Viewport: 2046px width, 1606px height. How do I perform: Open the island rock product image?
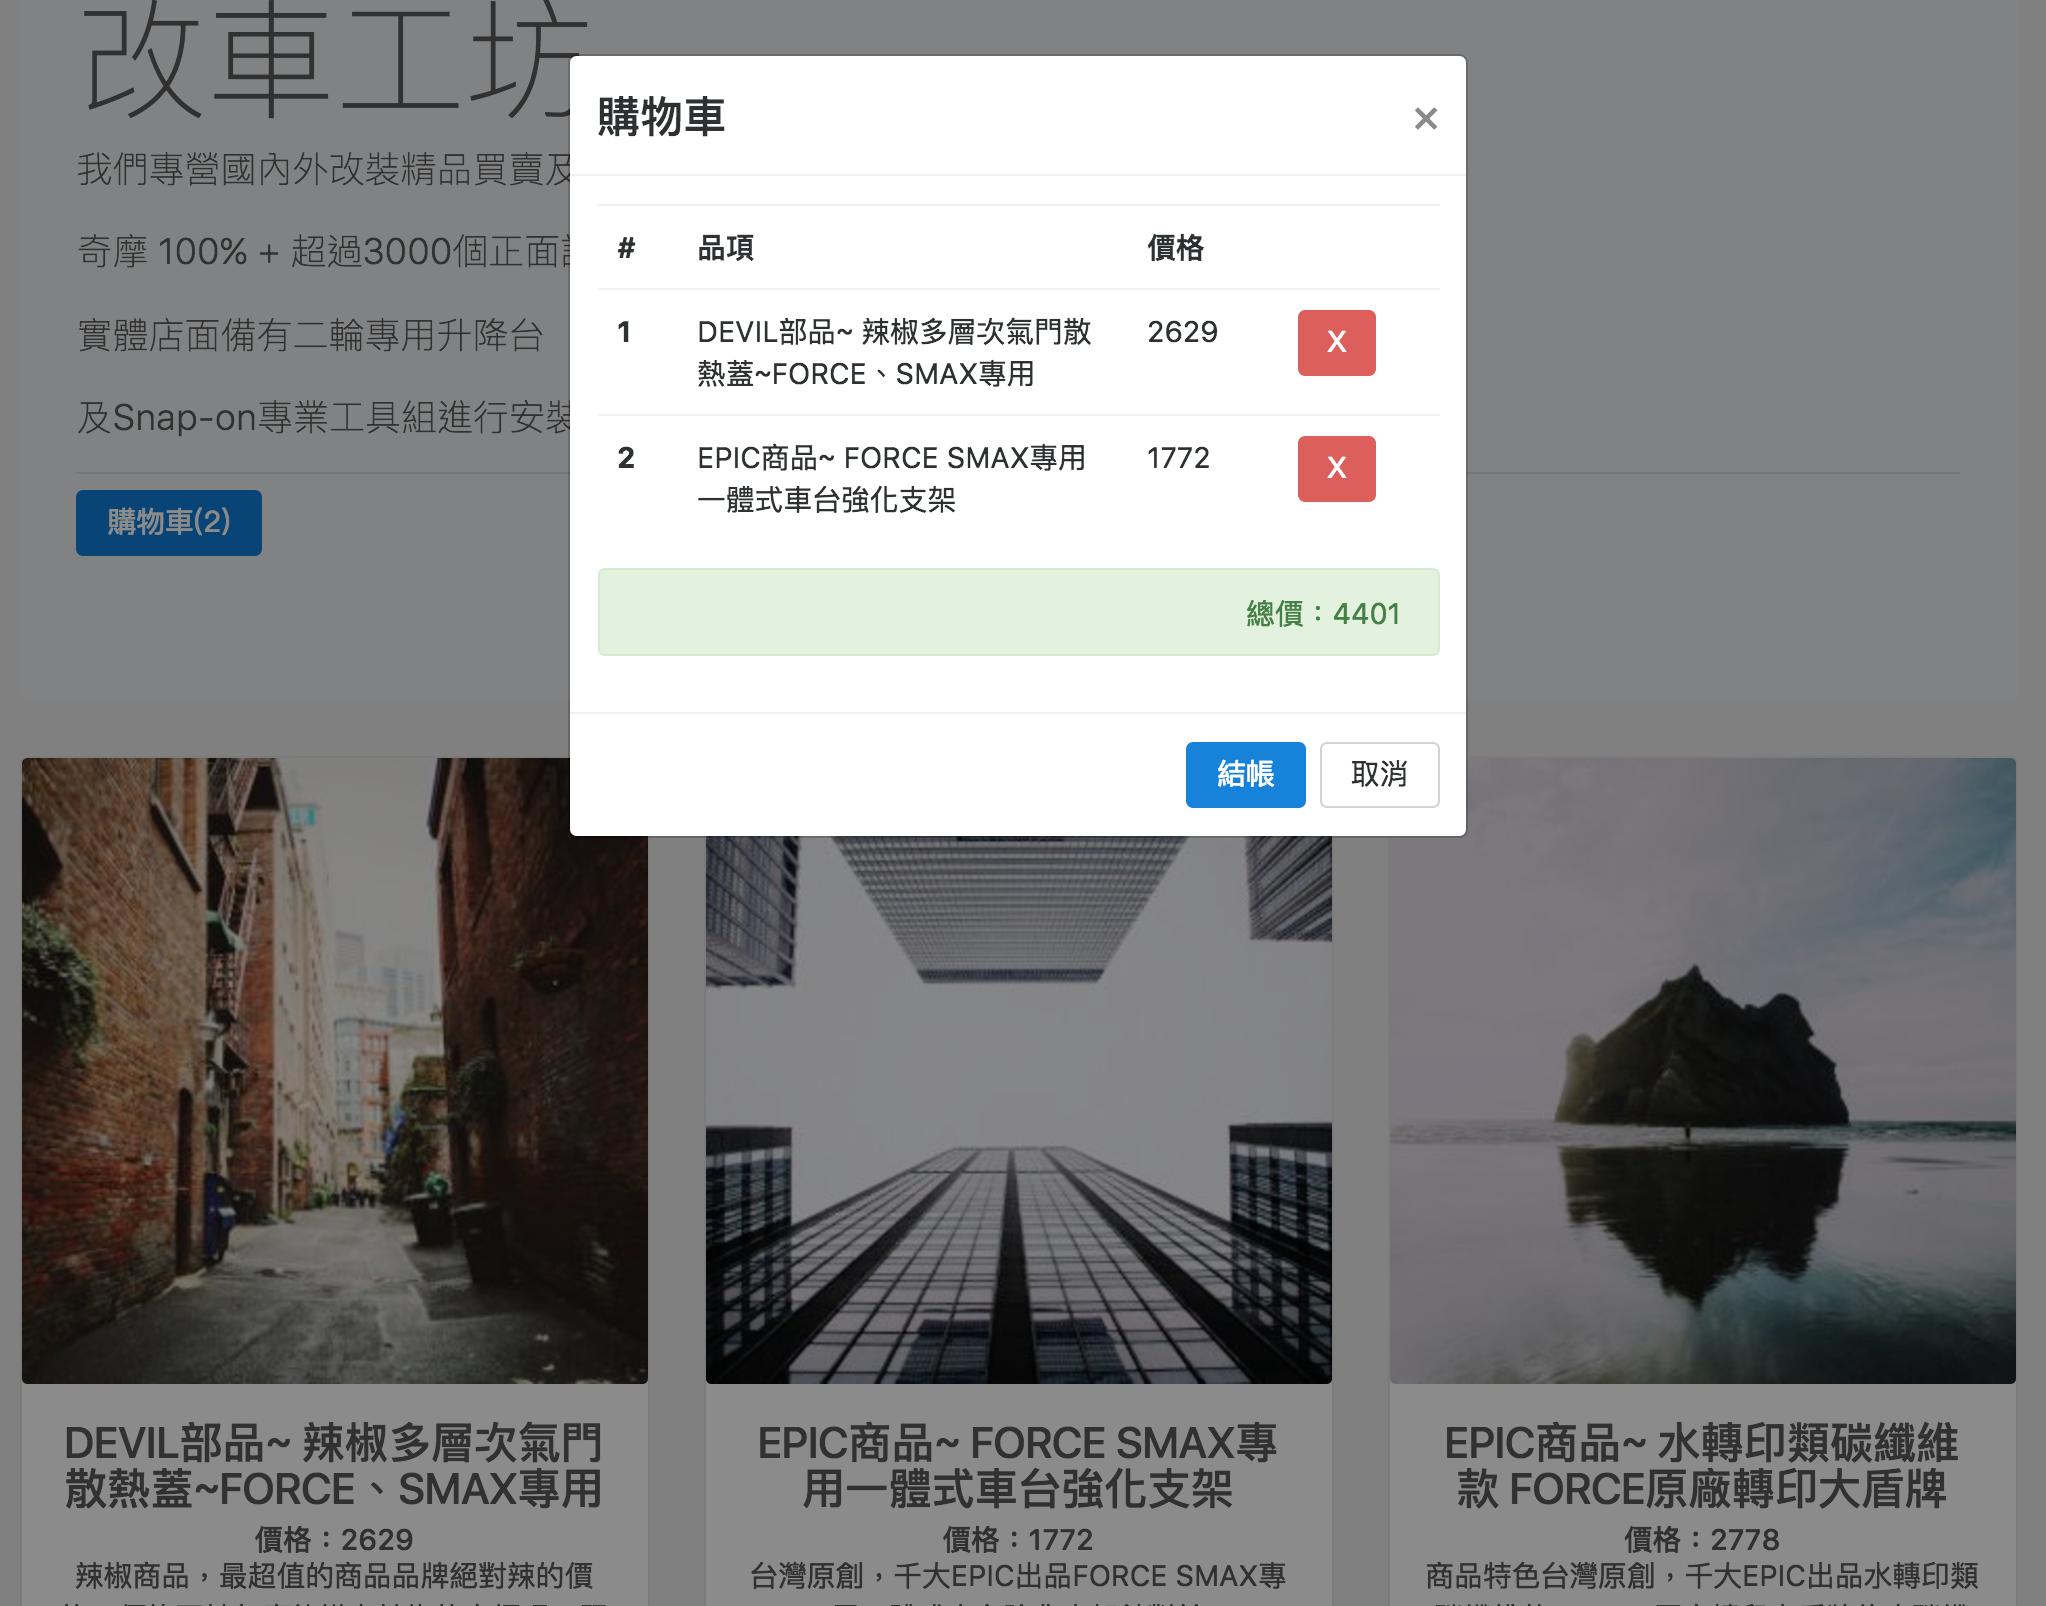click(x=1702, y=1070)
